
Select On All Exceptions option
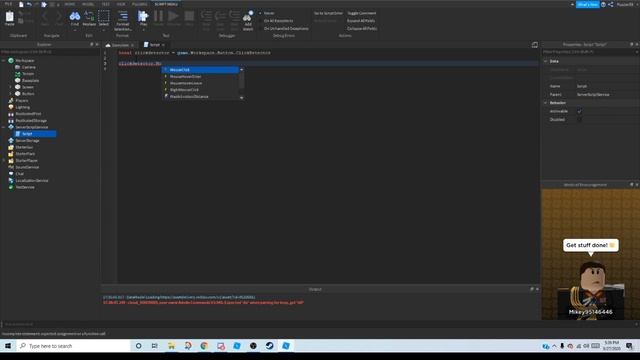[276, 20]
